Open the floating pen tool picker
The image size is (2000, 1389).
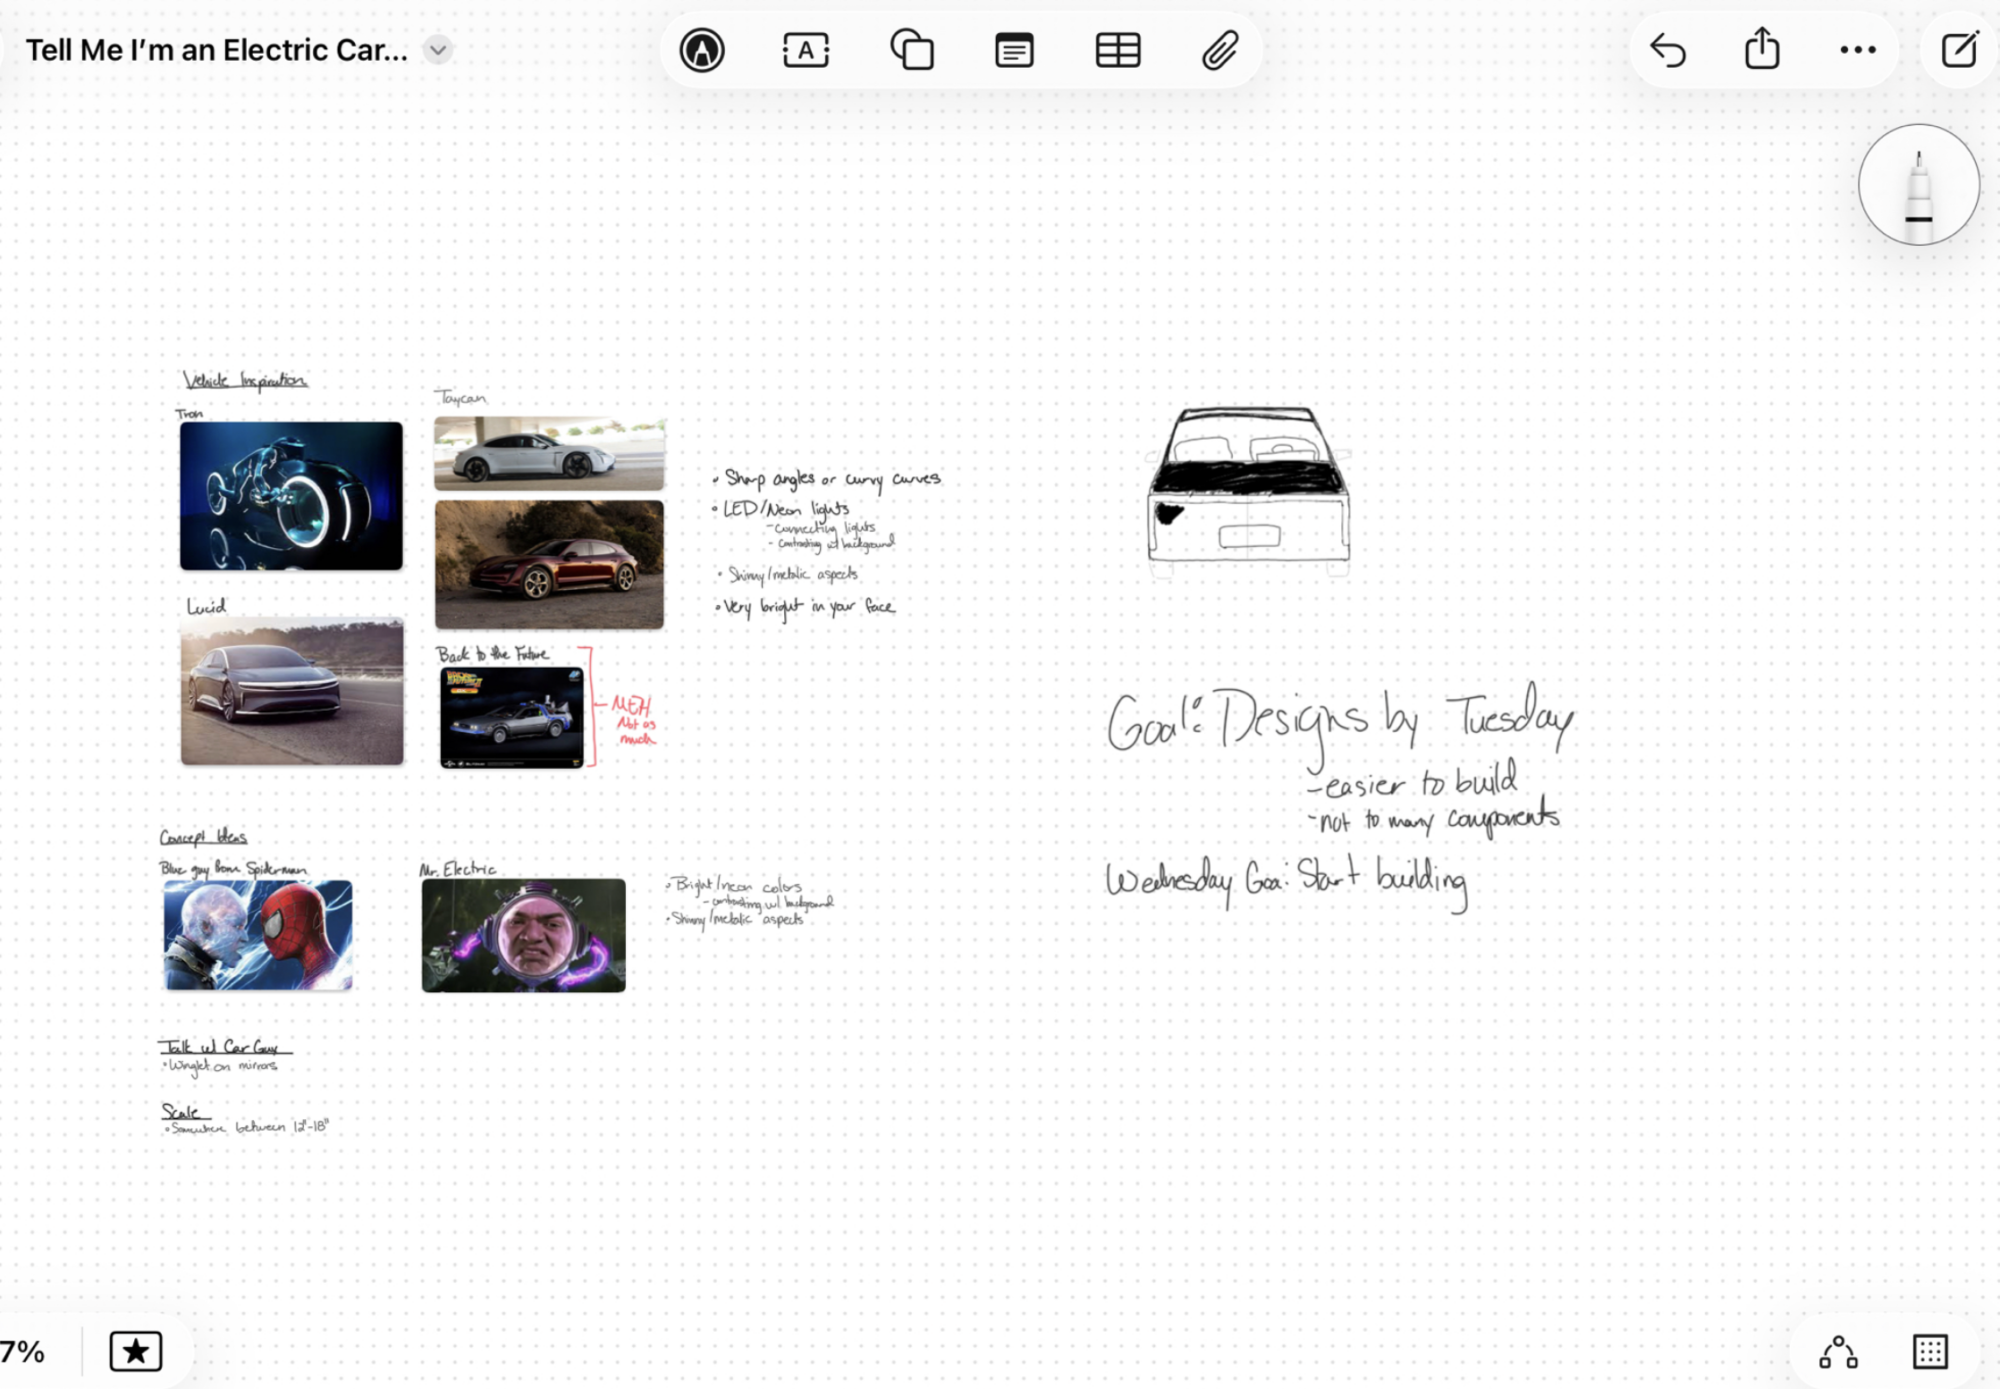(x=1918, y=185)
